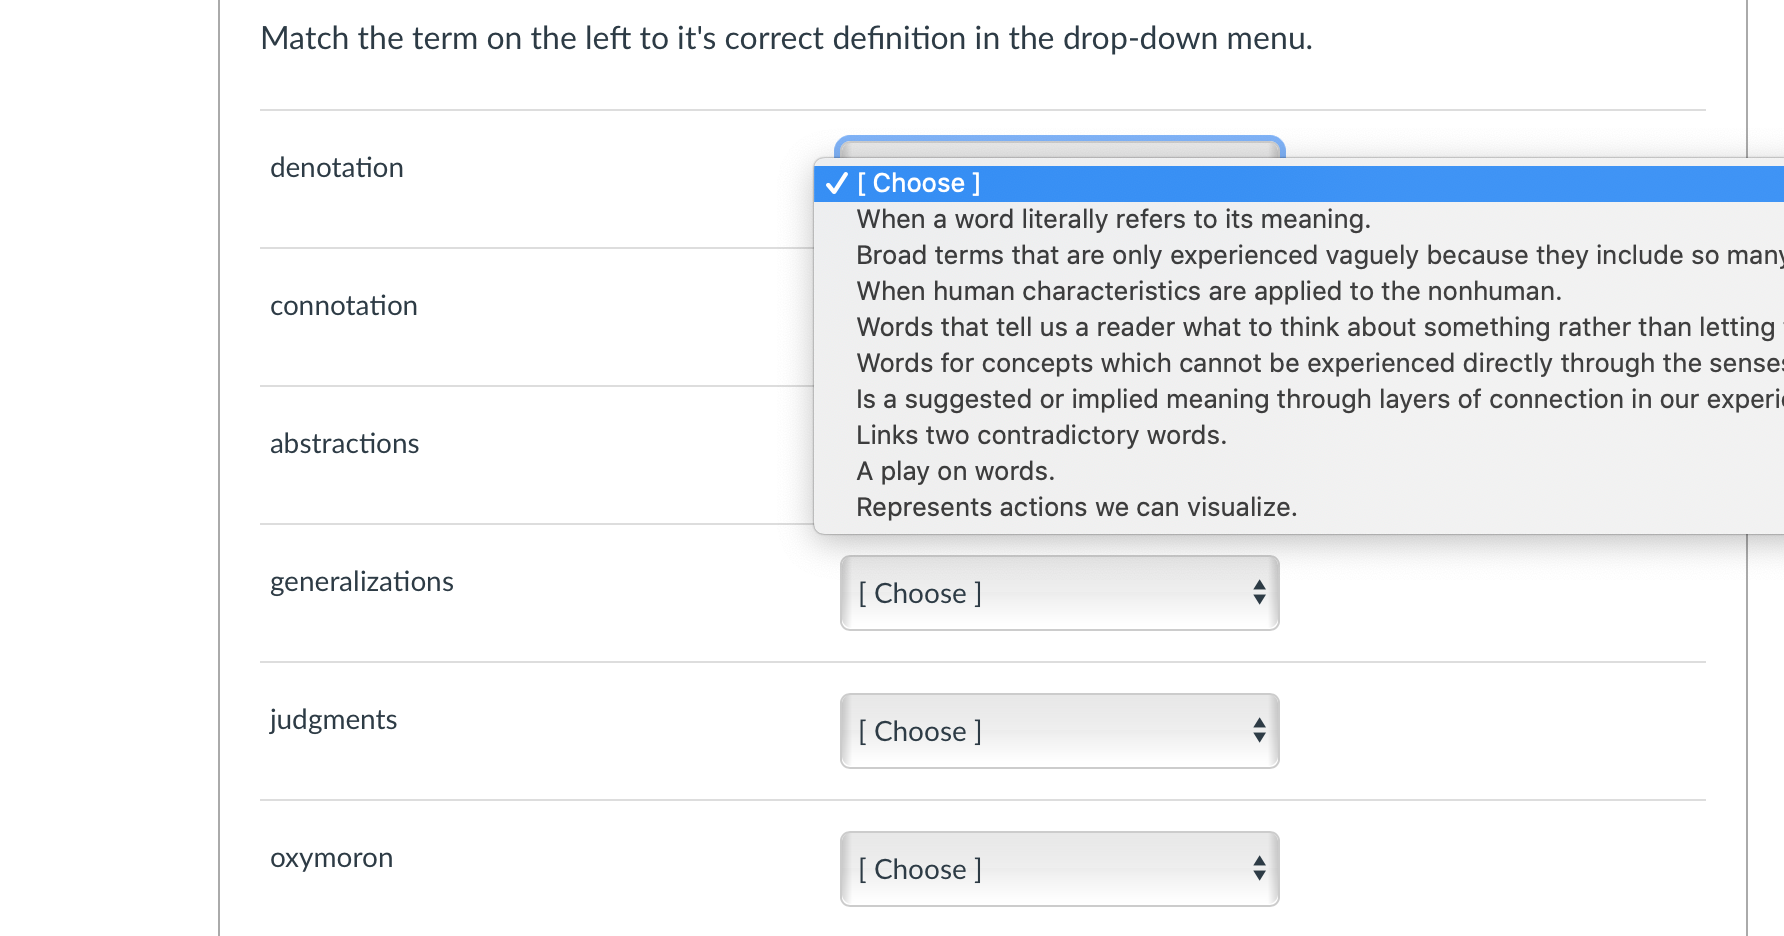This screenshot has width=1784, height=936.
Task: Select 'A play on words.' option
Action: [x=955, y=472]
